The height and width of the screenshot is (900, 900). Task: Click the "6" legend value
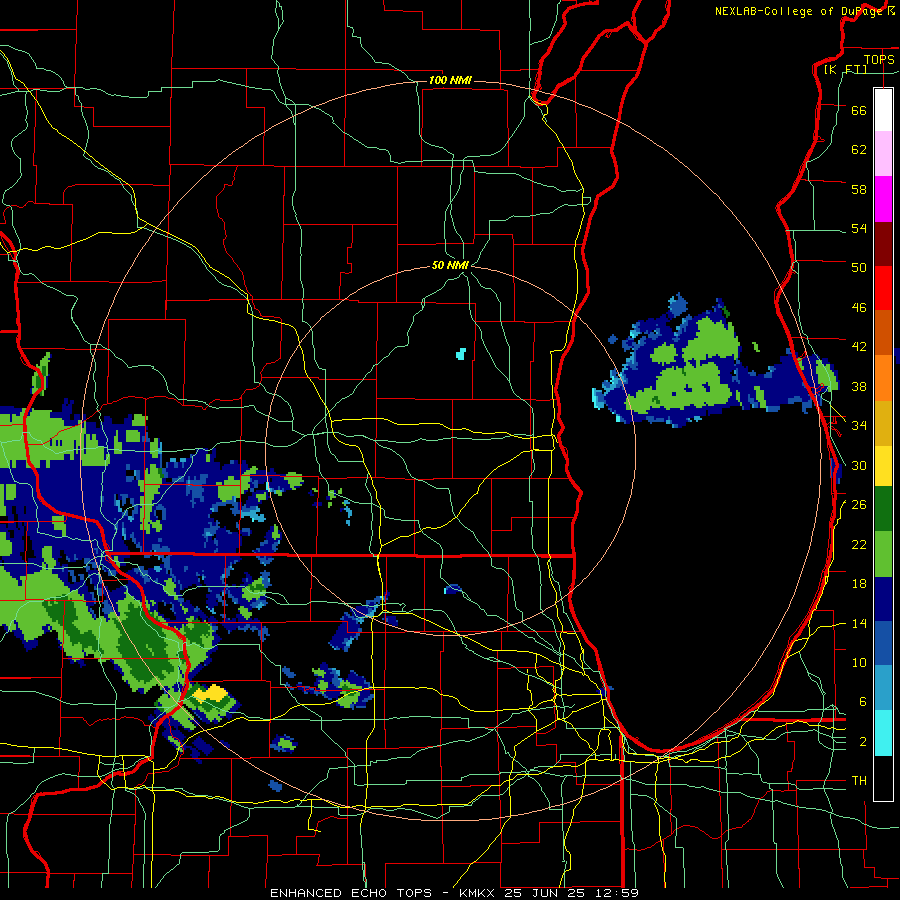point(863,702)
